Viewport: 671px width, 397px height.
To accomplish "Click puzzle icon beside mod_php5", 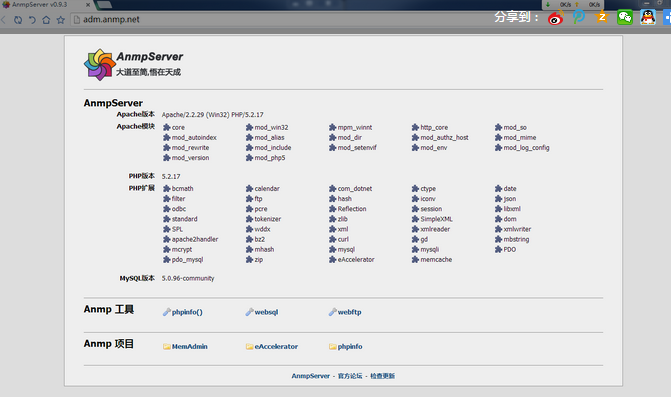I will click(x=249, y=158).
